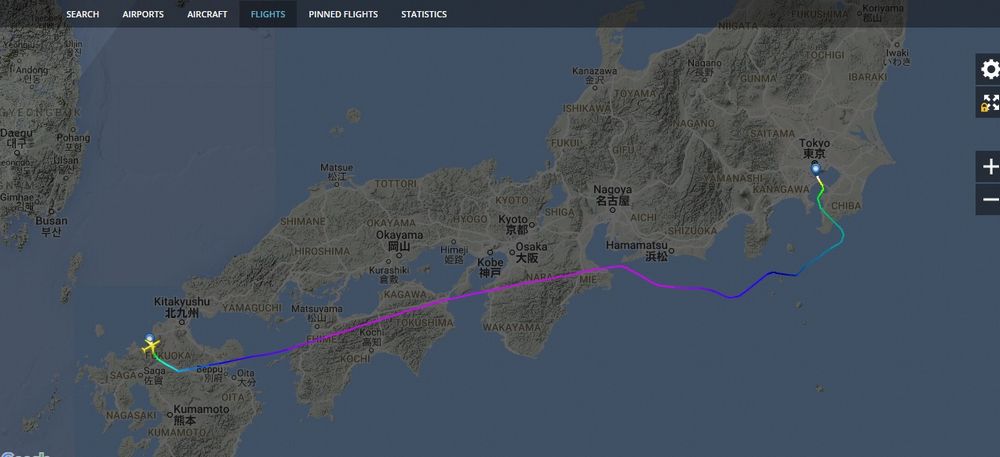Click the departure marker at Tokyo

pyautogui.click(x=816, y=169)
